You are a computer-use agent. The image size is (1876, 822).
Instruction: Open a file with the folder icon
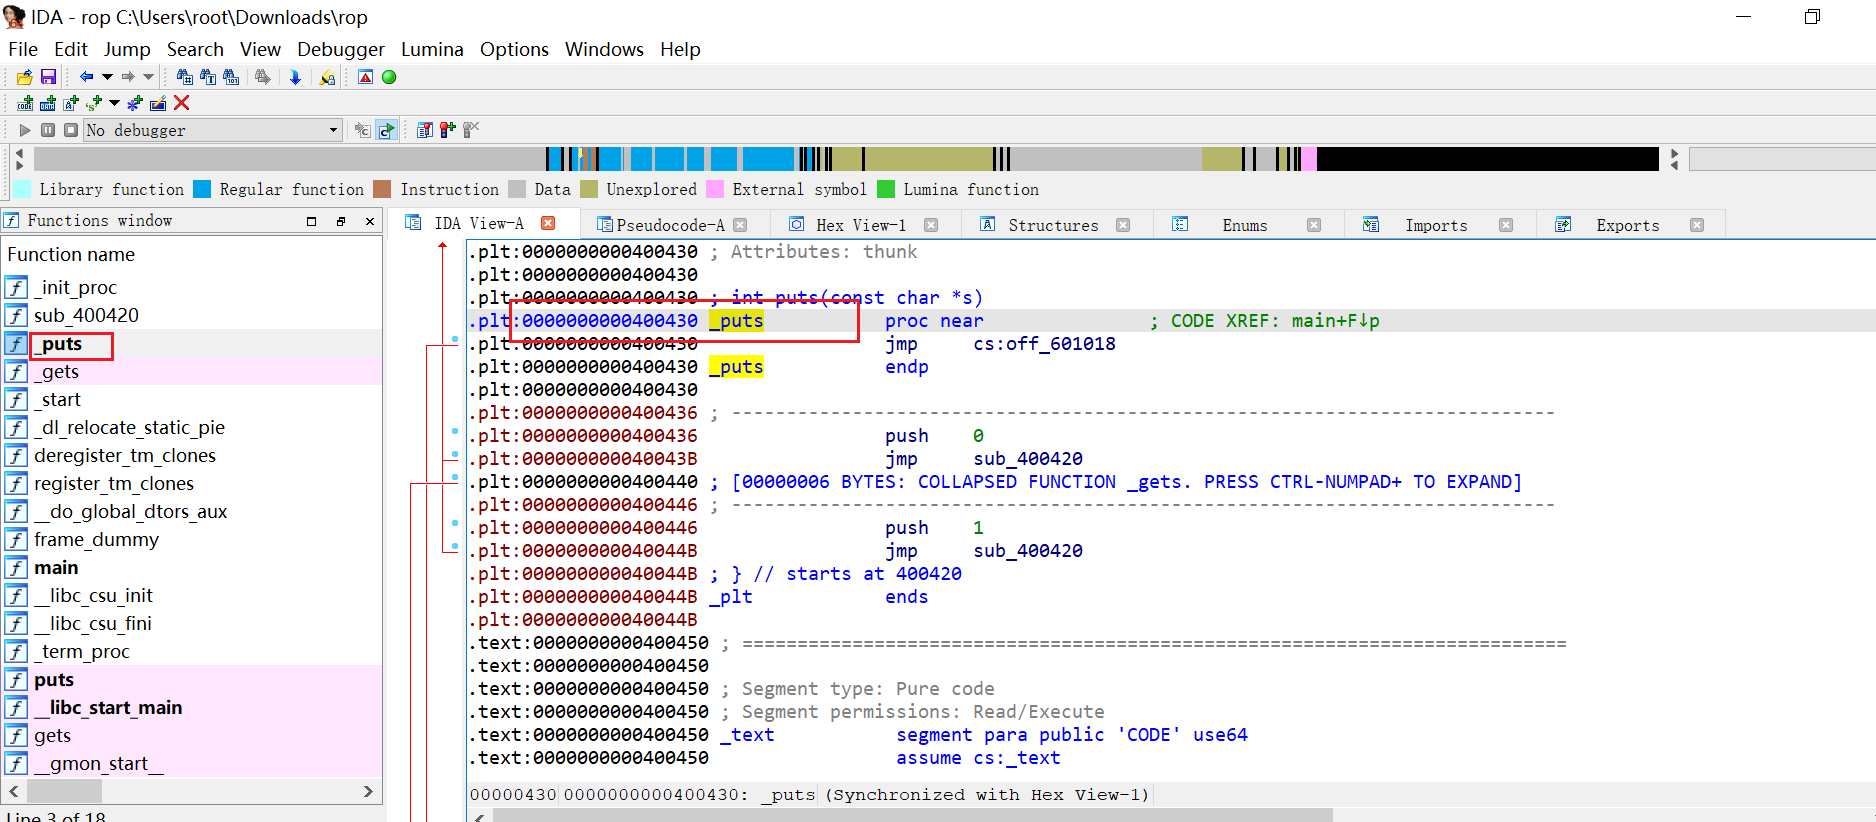pyautogui.click(x=25, y=77)
